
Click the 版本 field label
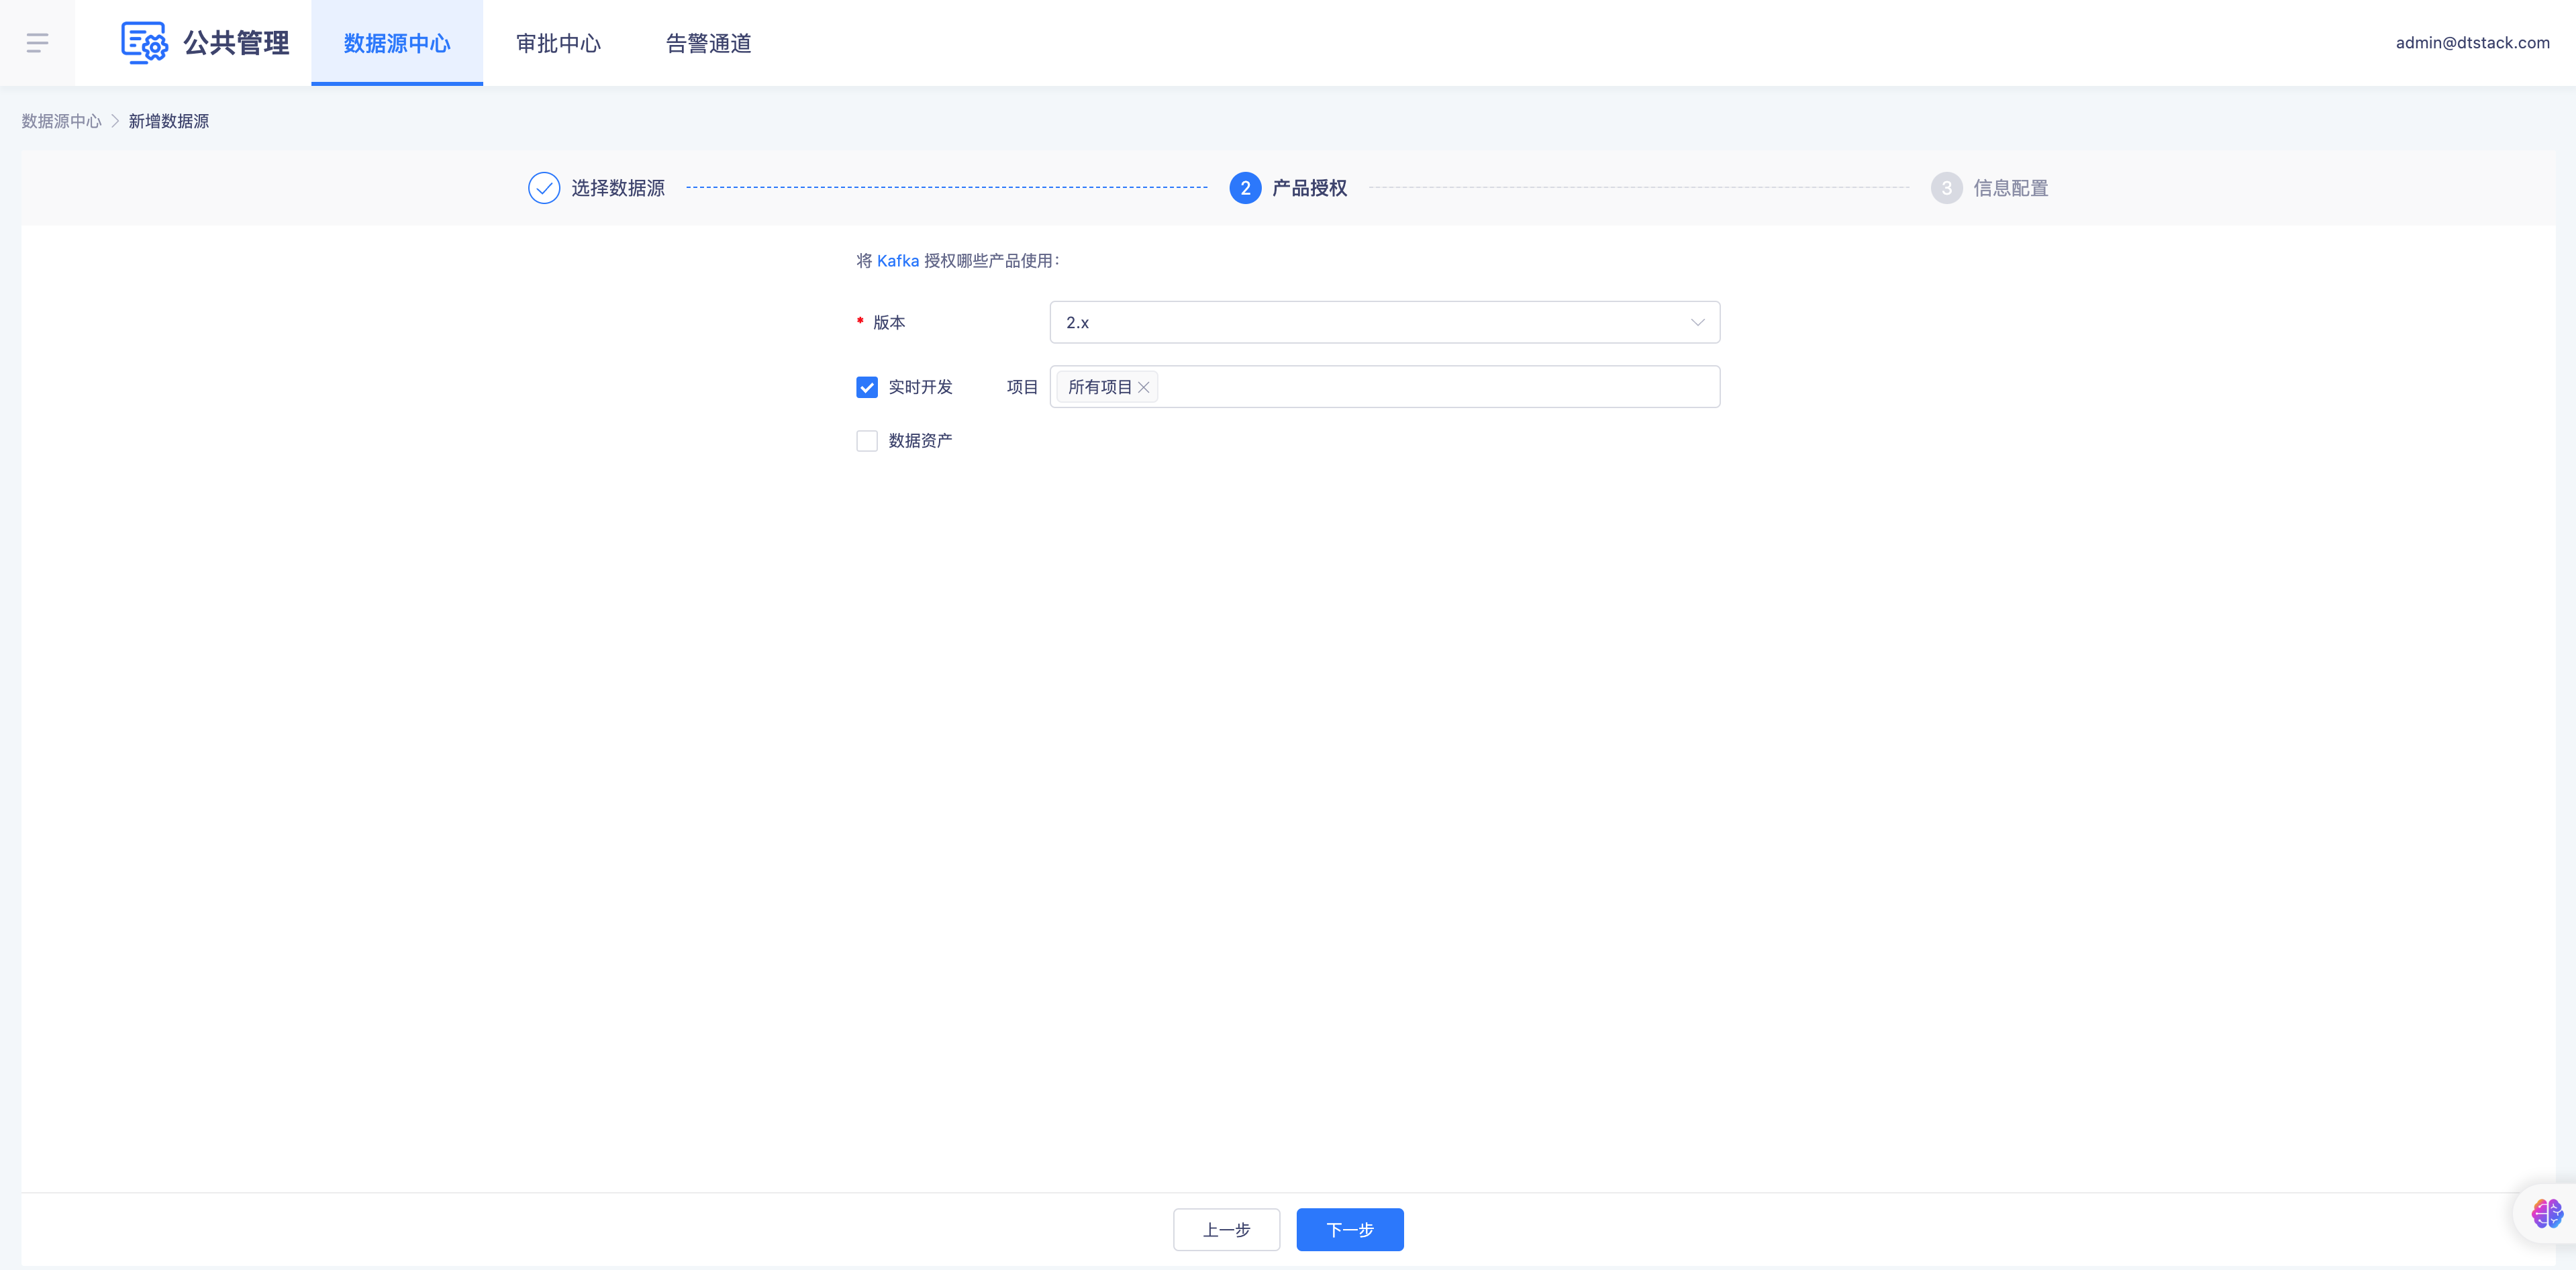coord(889,322)
